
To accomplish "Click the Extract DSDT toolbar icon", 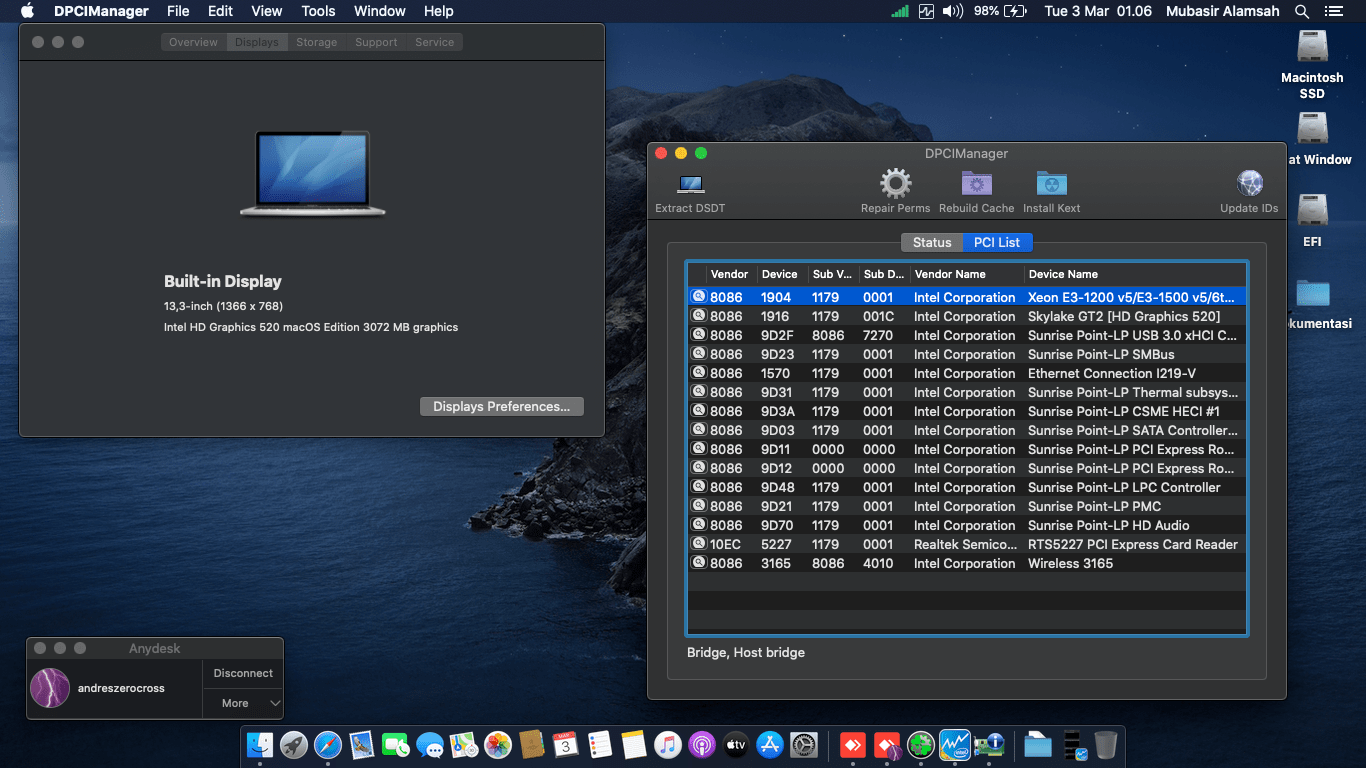I will point(691,184).
